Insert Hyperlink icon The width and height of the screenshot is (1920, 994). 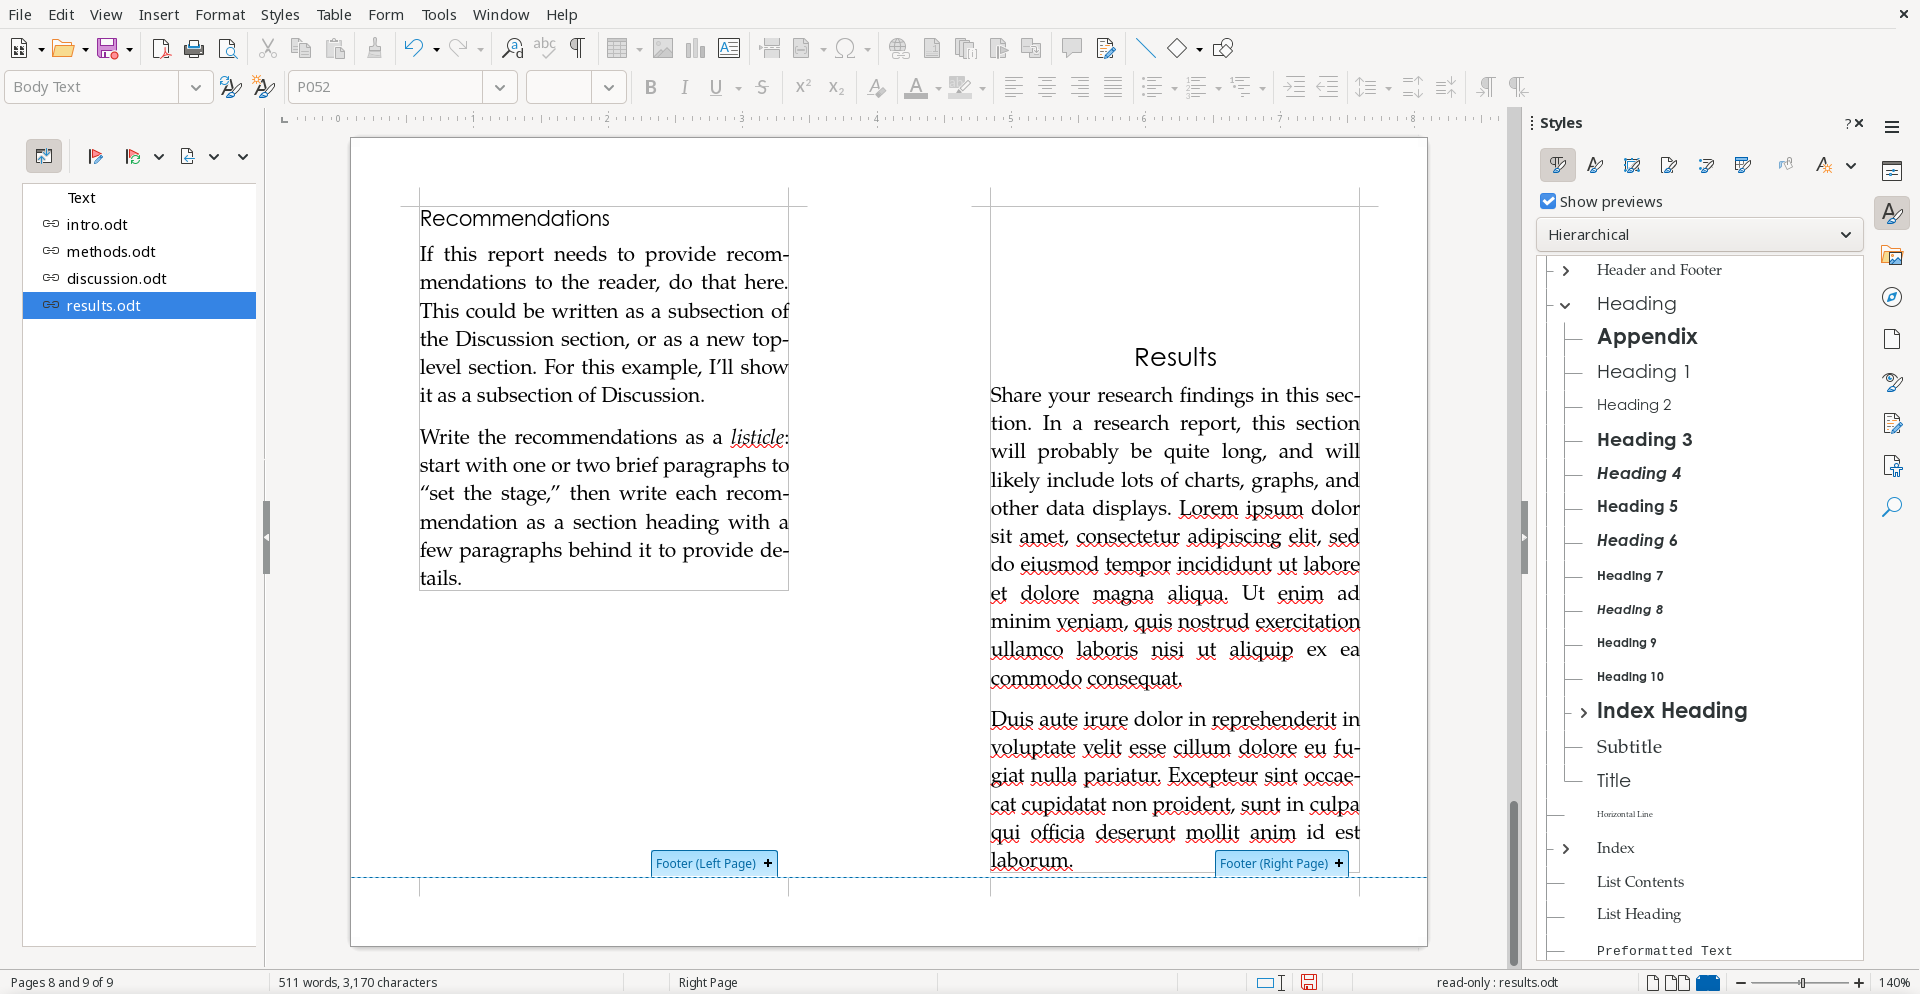pos(899,48)
